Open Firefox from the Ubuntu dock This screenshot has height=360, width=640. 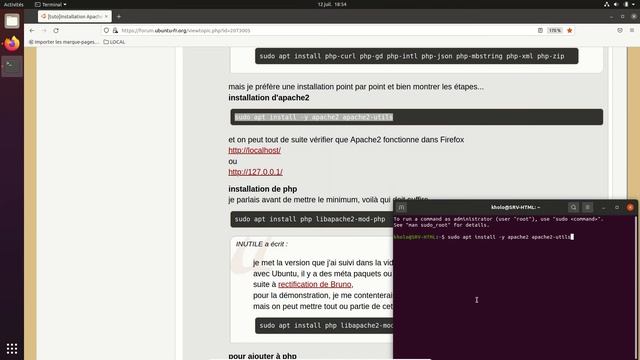pos(12,43)
